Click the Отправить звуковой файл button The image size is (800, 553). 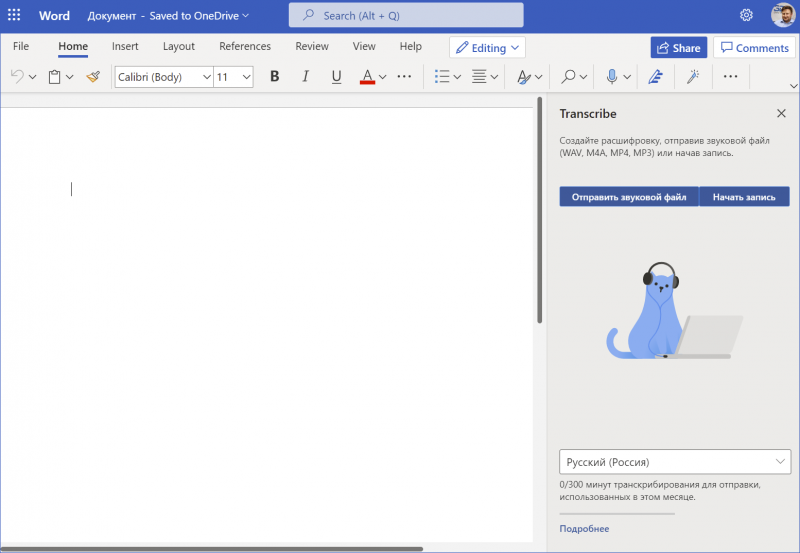click(628, 197)
